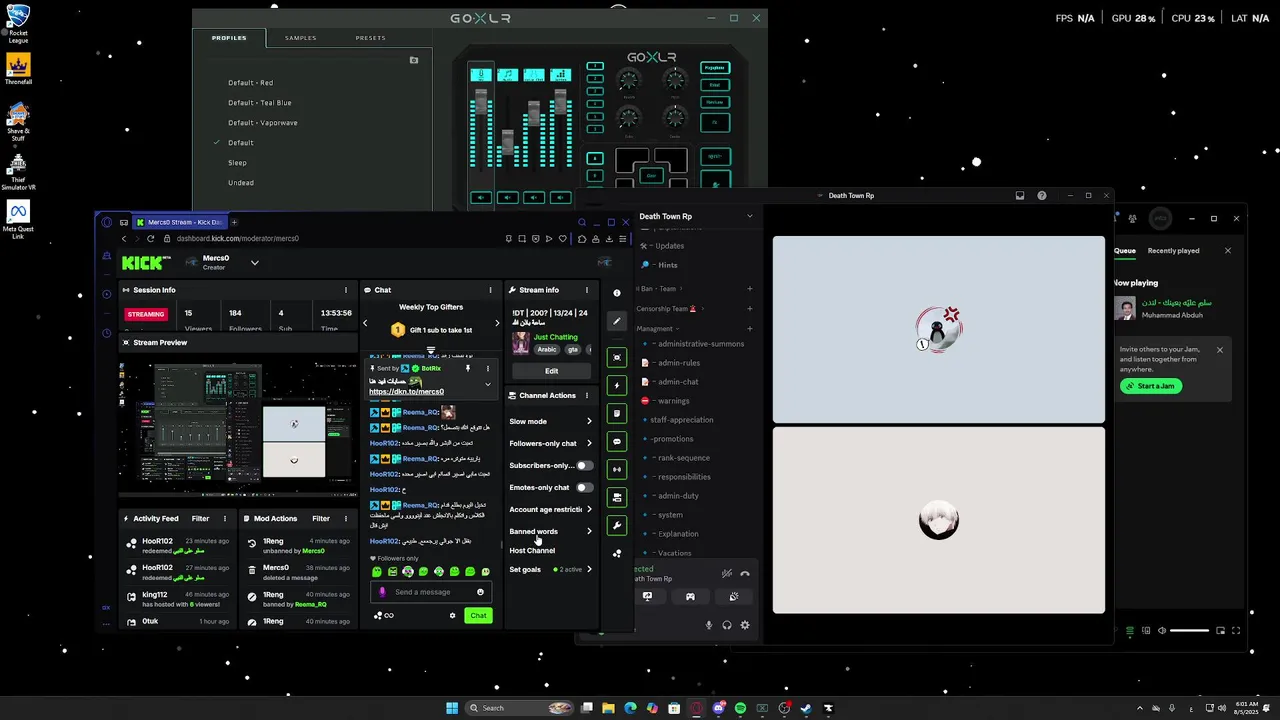Click Spotify volume slider

(x=1190, y=631)
